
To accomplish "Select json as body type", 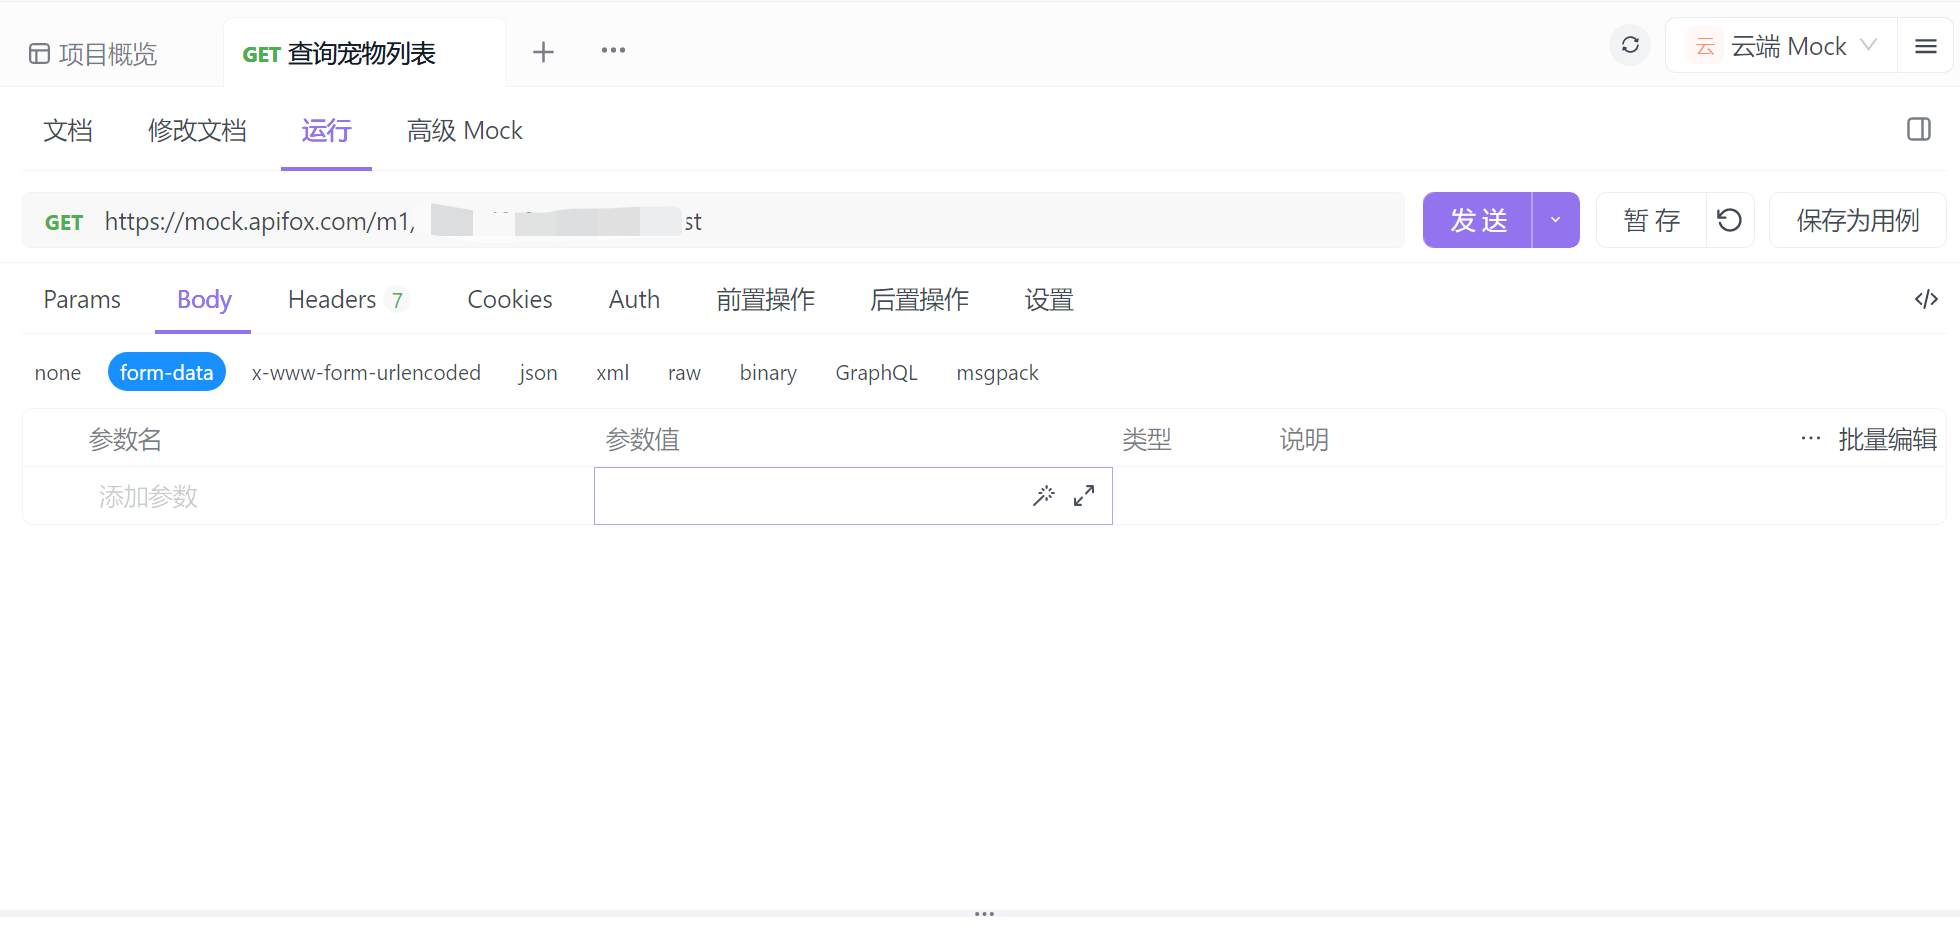I will [538, 372].
